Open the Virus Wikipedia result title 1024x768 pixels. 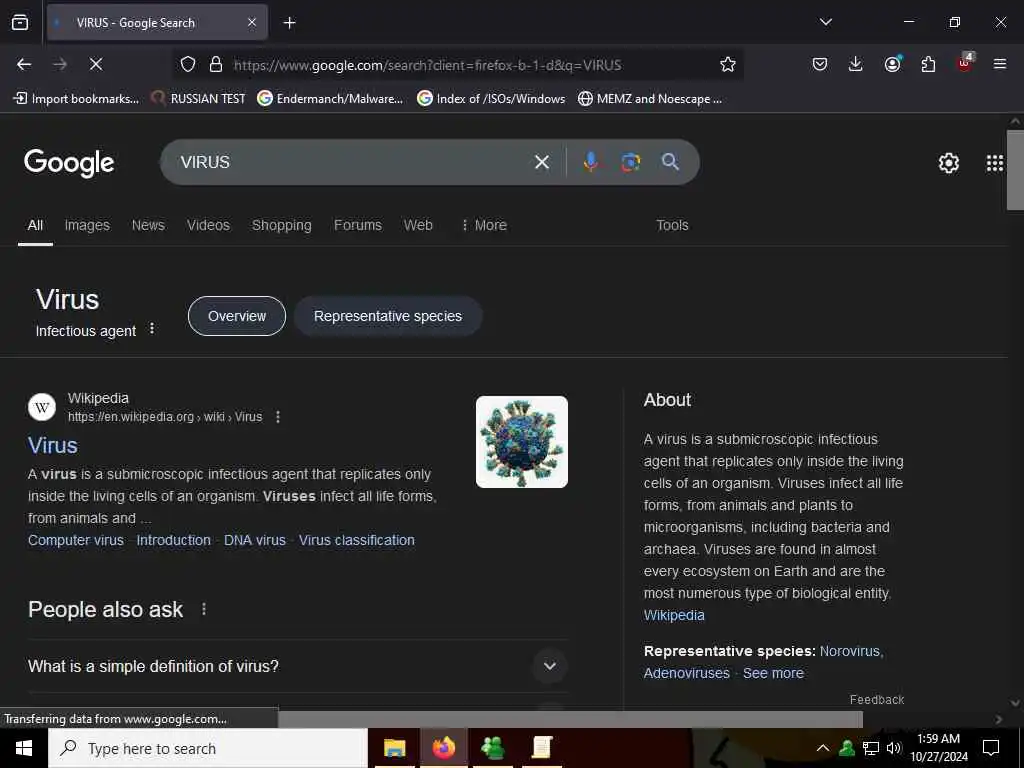click(x=53, y=445)
